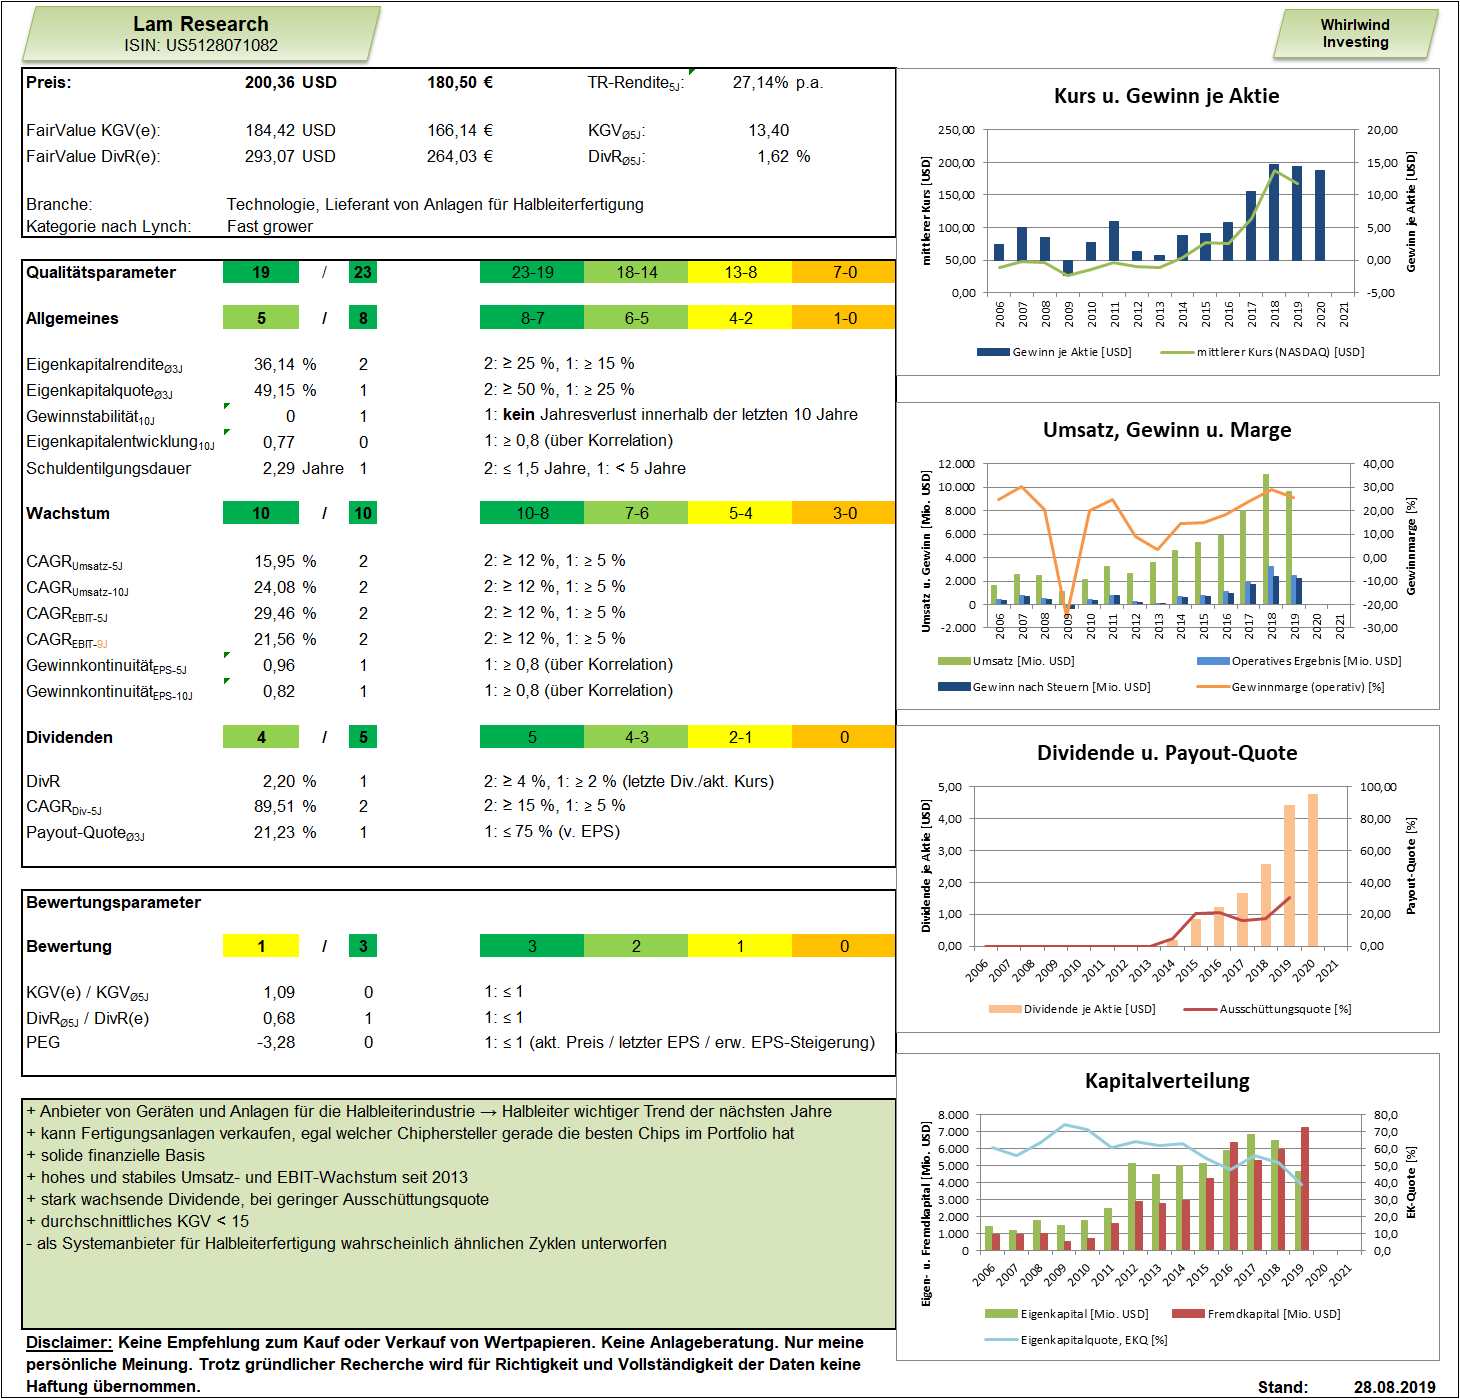This screenshot has width=1460, height=1399.
Task: Click the Allgemeines score 5 cell
Action: 261,318
